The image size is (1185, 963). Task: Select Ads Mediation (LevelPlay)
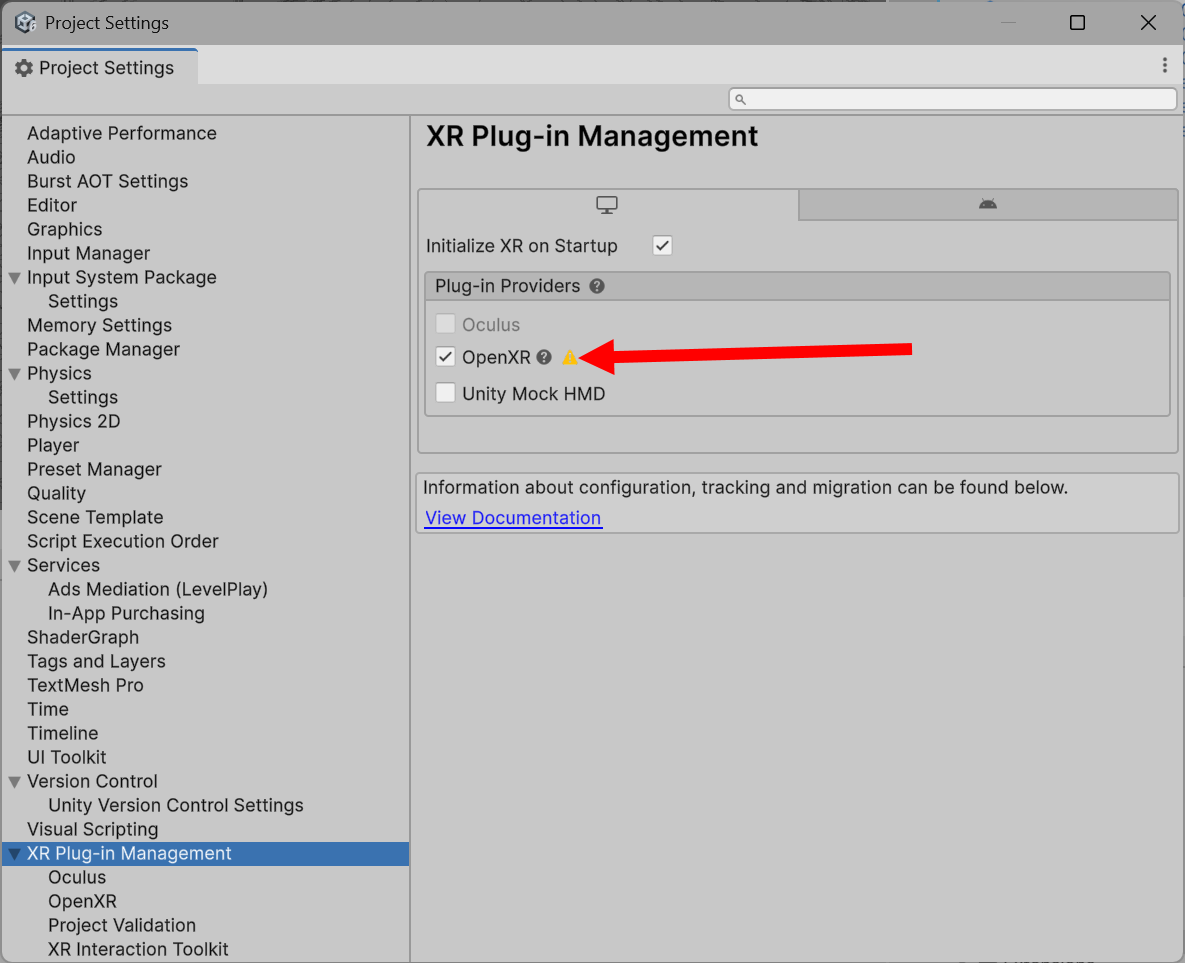coord(158,590)
